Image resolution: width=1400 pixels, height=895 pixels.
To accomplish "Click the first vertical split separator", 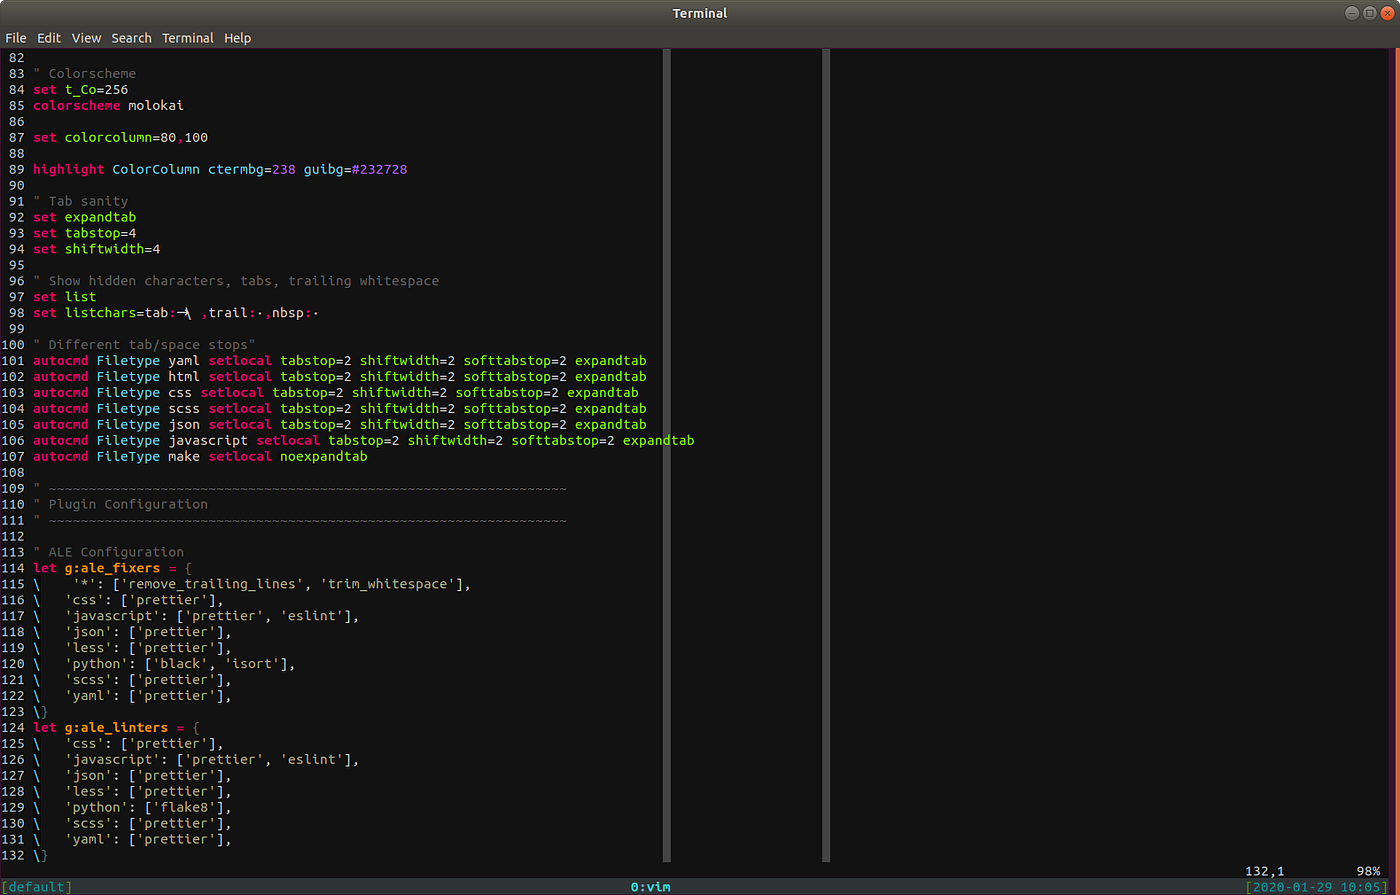I will 666,450.
